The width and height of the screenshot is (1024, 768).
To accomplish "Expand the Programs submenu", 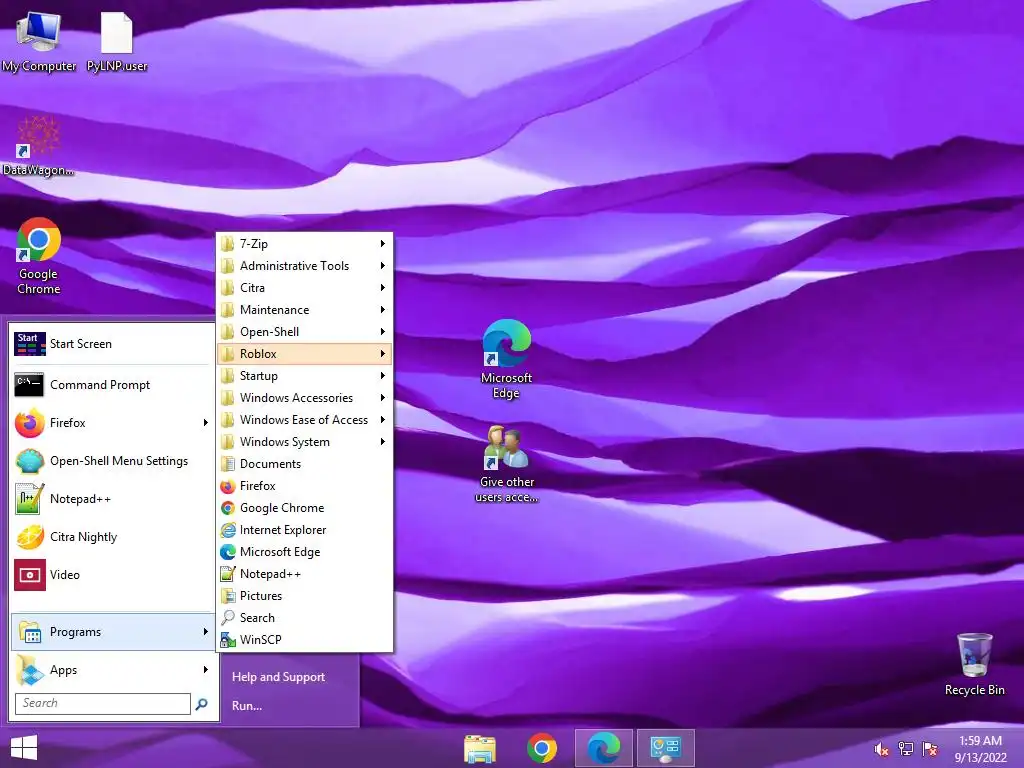I will pyautogui.click(x=113, y=632).
